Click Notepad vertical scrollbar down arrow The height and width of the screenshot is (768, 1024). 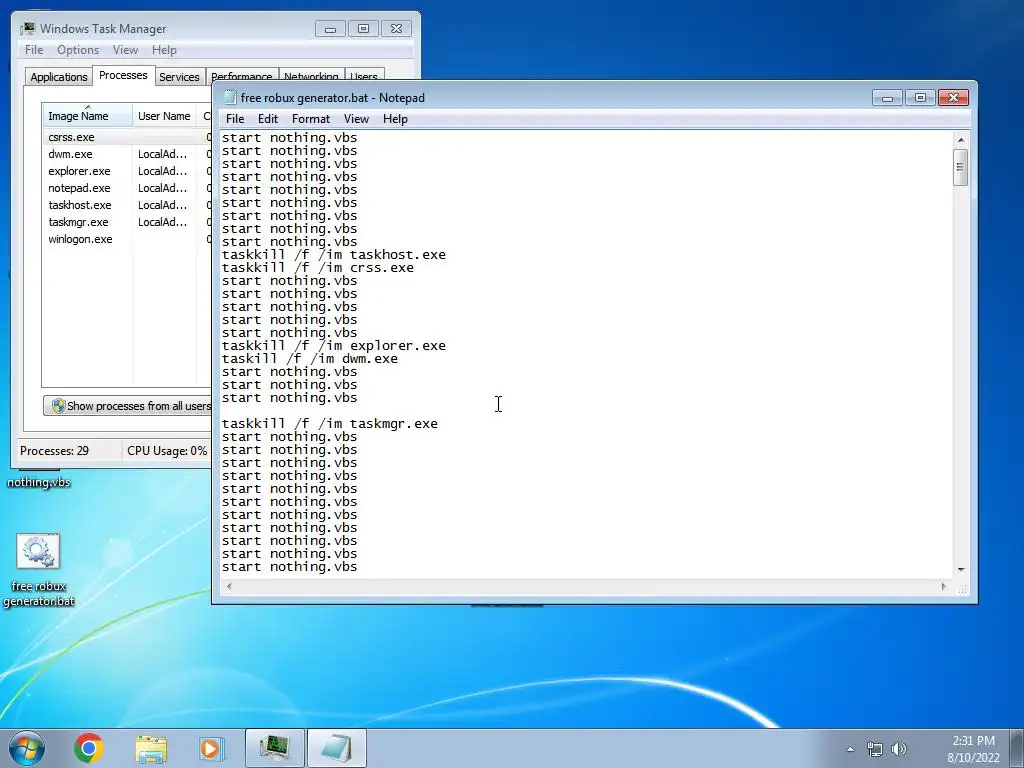pos(961,570)
